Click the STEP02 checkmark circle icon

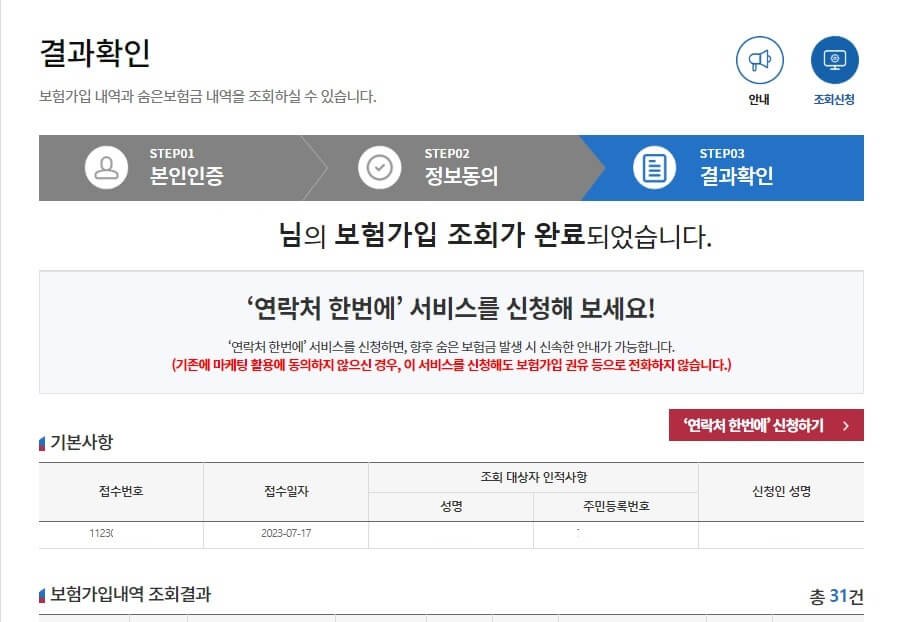point(378,169)
